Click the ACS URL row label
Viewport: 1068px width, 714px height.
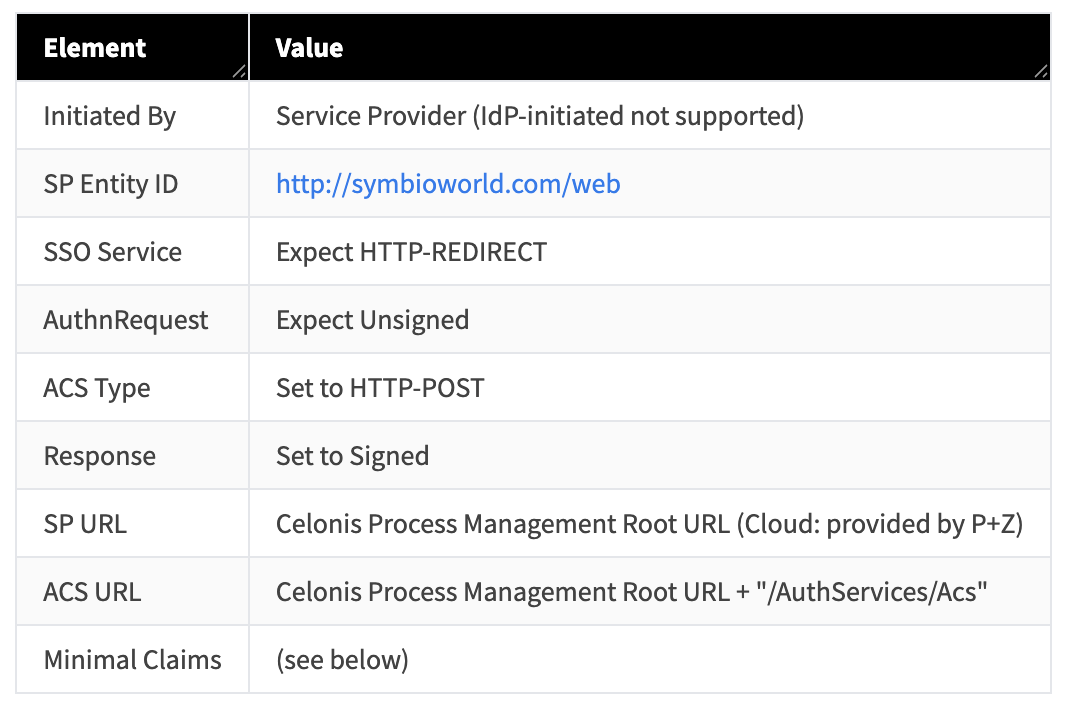coord(92,592)
